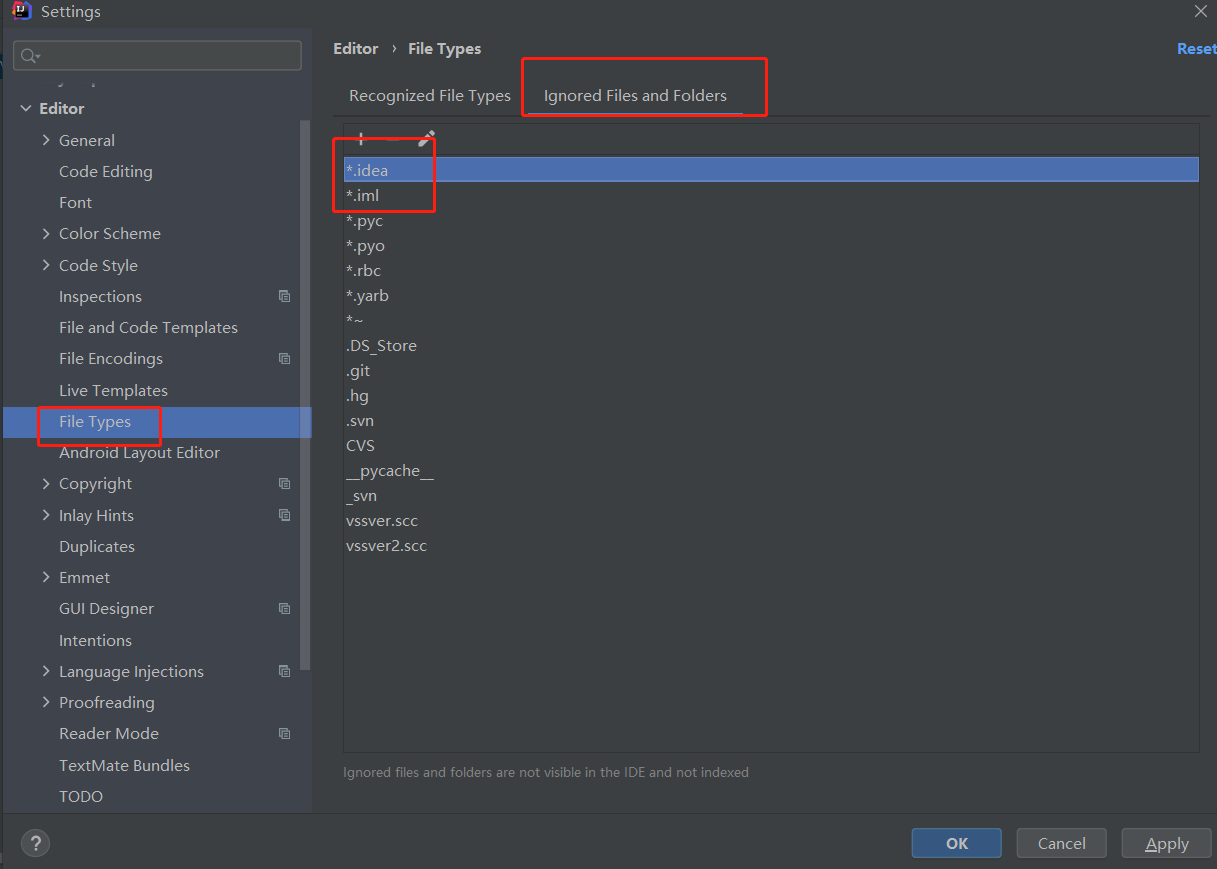Expand the Inlay Hints node arrow
1217x869 pixels.
[46, 515]
